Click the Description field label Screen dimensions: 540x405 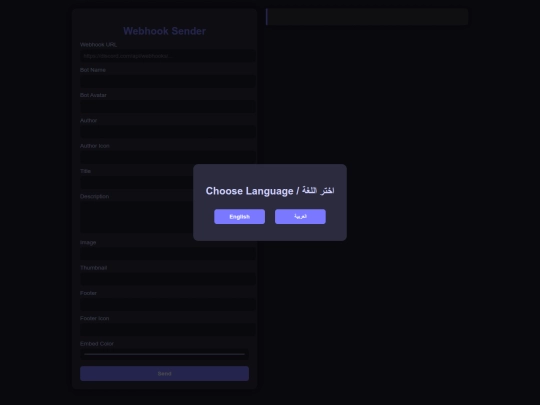point(94,196)
